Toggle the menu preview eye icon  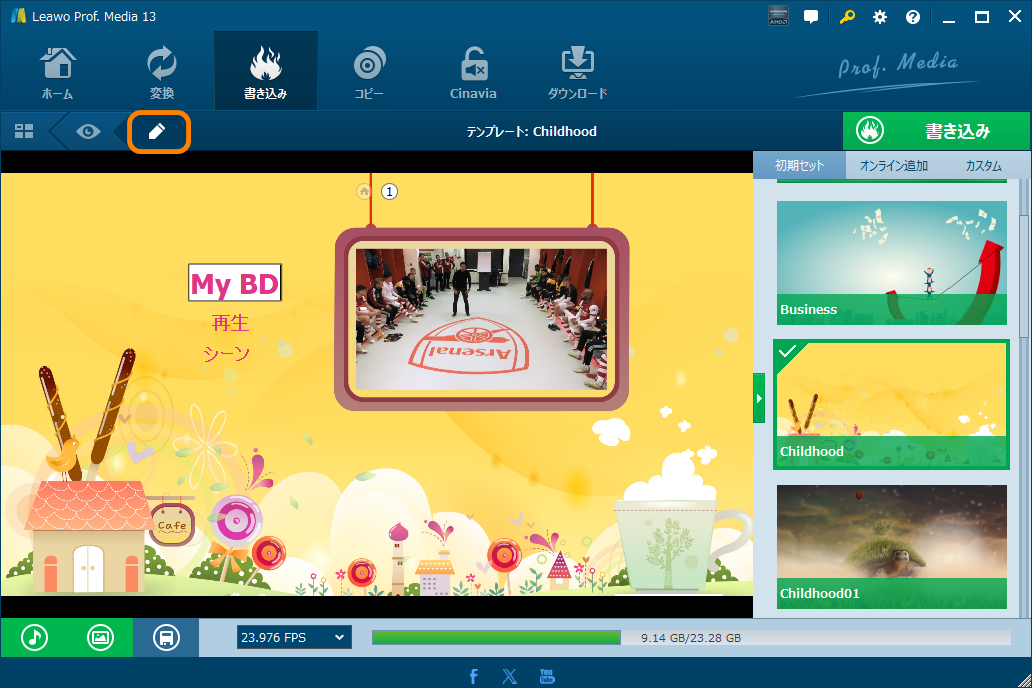click(x=88, y=132)
